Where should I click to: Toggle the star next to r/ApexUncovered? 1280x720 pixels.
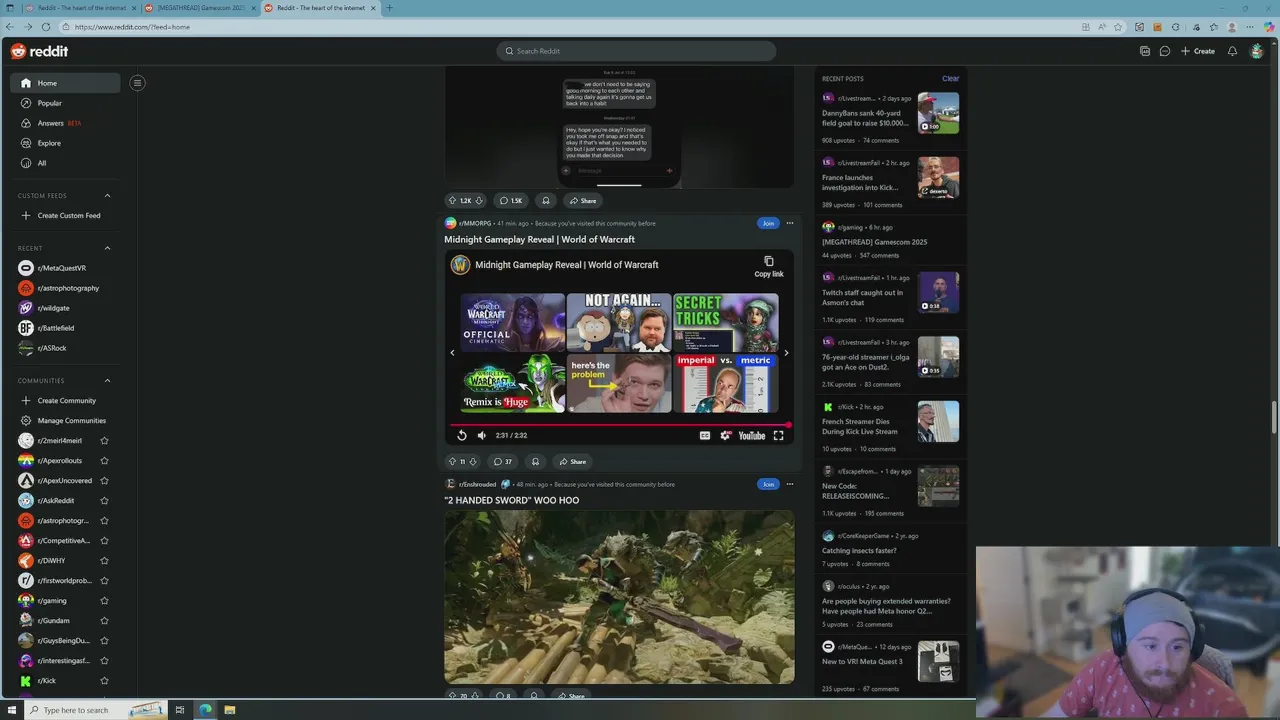104,481
